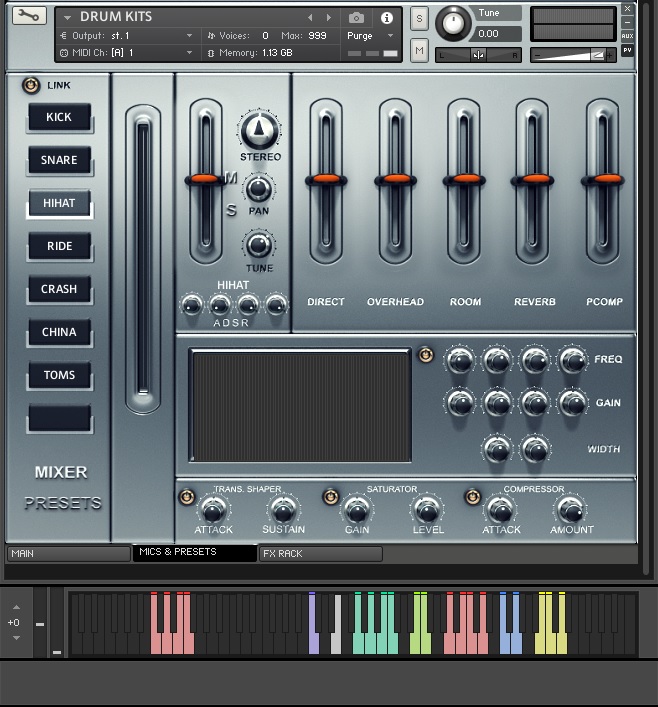Go to previous instrument with left arrow
658x707 pixels.
tap(310, 18)
